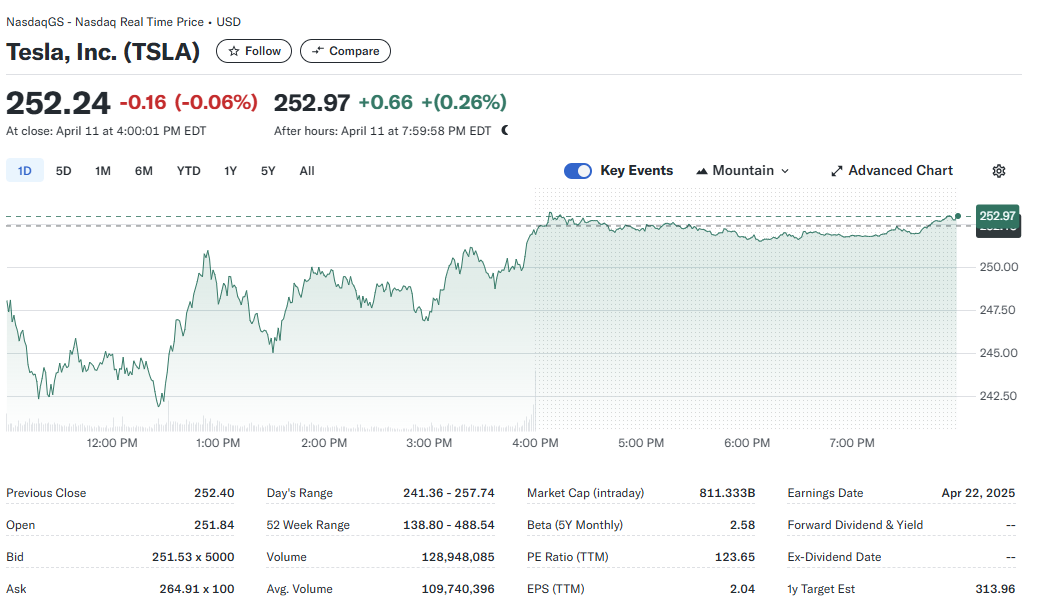Click the Volume value 128,948,085

pyautogui.click(x=458, y=557)
